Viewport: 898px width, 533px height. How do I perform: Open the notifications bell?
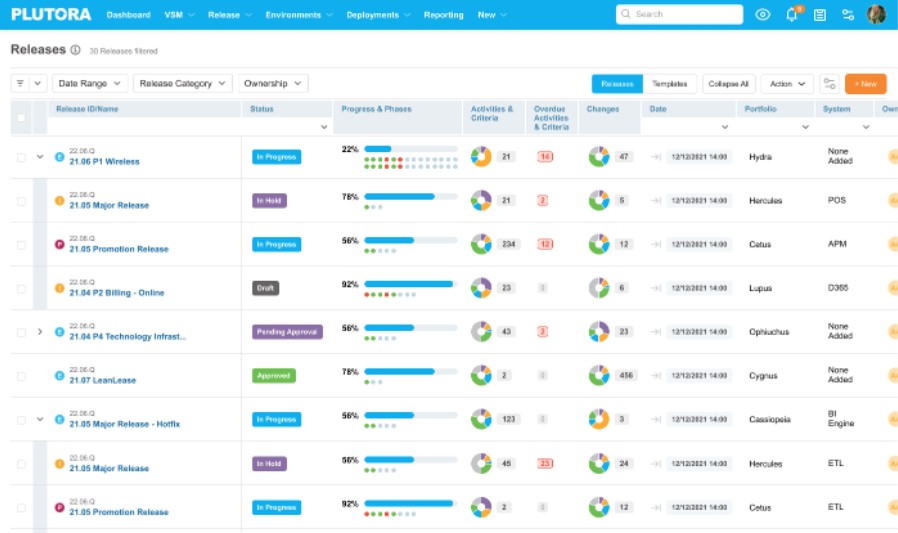click(791, 15)
